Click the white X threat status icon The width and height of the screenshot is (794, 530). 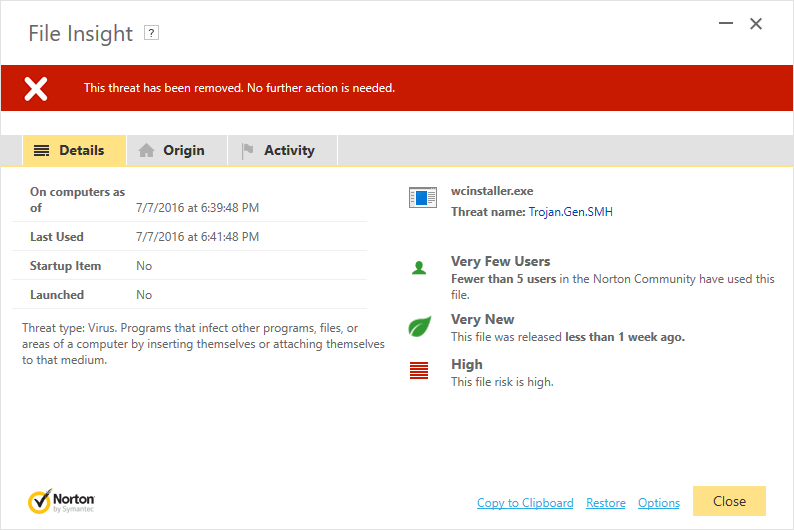[x=36, y=88]
